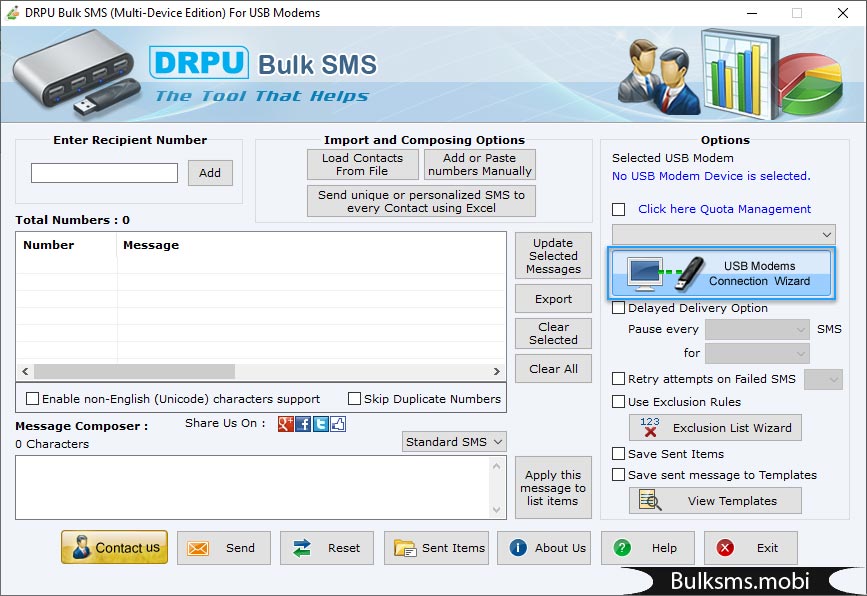Open the Pause every count dropdown

point(758,330)
